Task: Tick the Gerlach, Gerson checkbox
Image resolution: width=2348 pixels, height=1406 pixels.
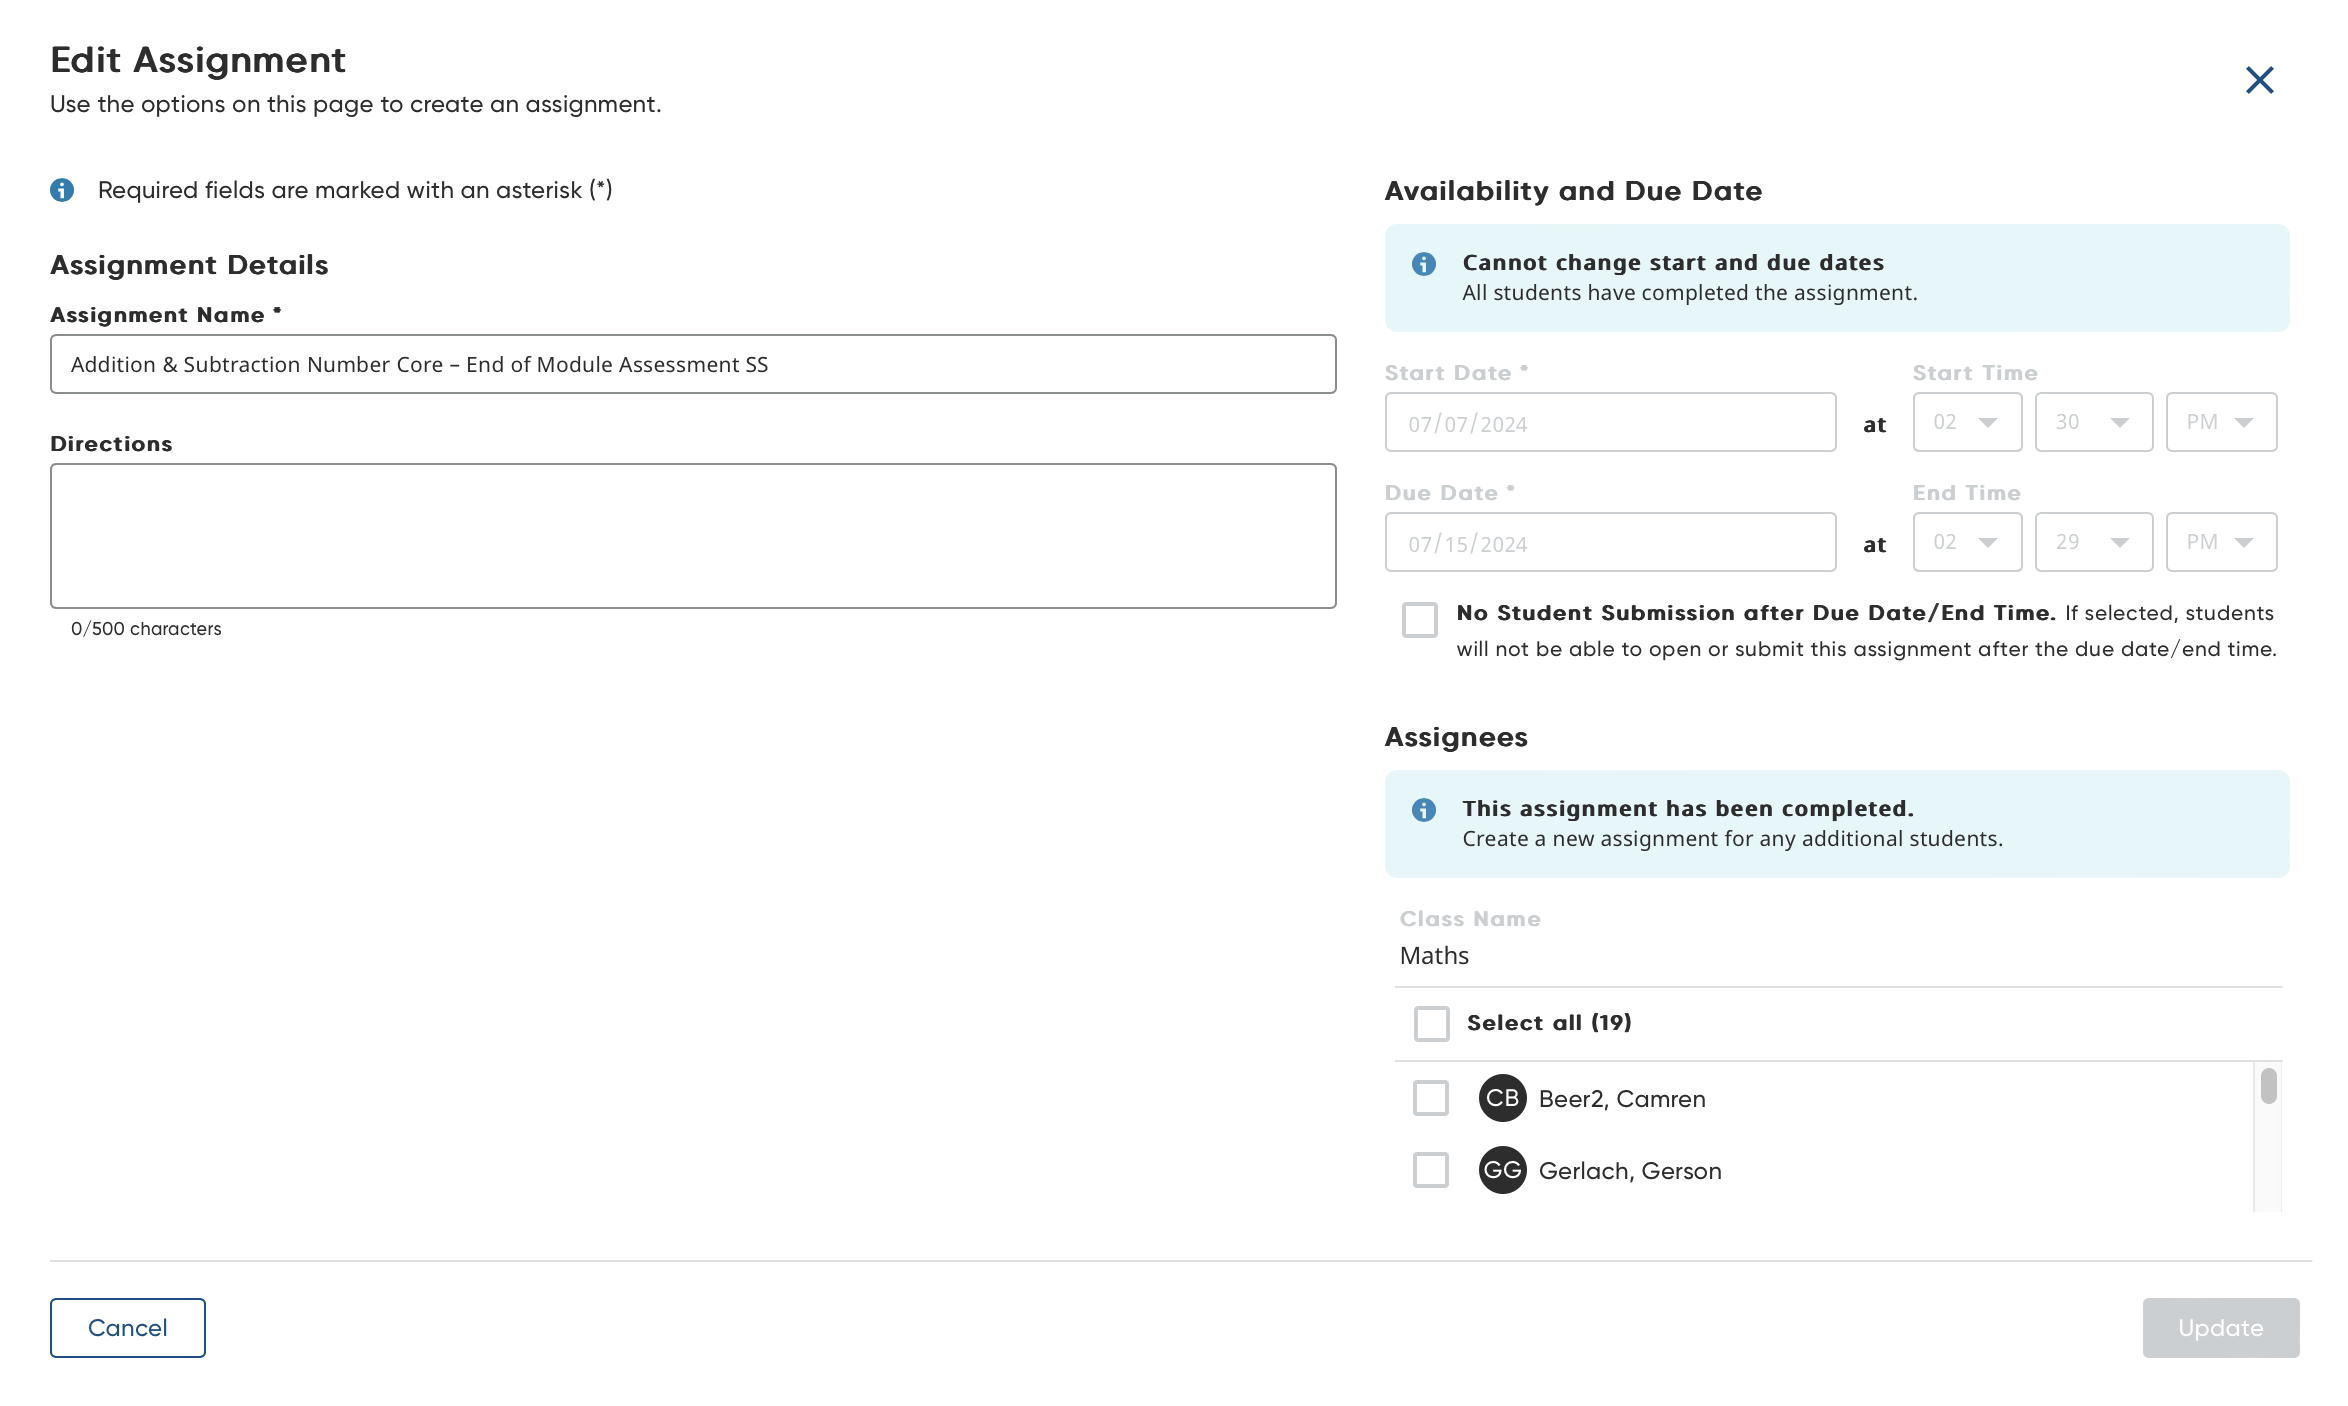Action: click(x=1430, y=1170)
